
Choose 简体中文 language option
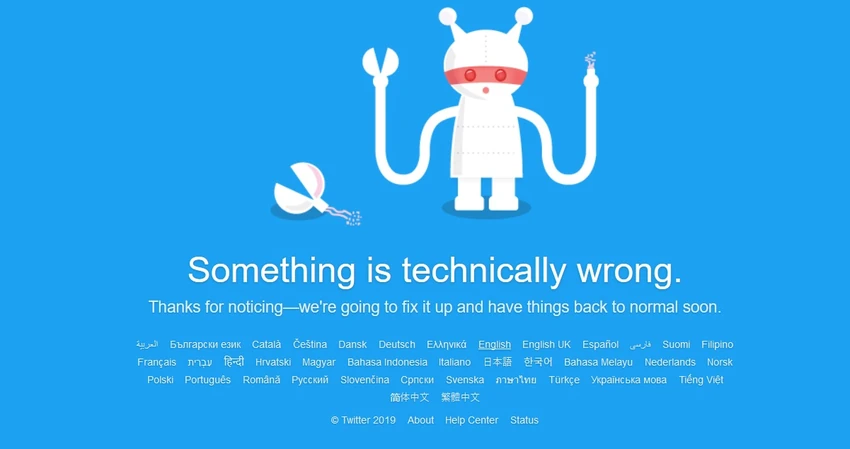[x=409, y=397]
